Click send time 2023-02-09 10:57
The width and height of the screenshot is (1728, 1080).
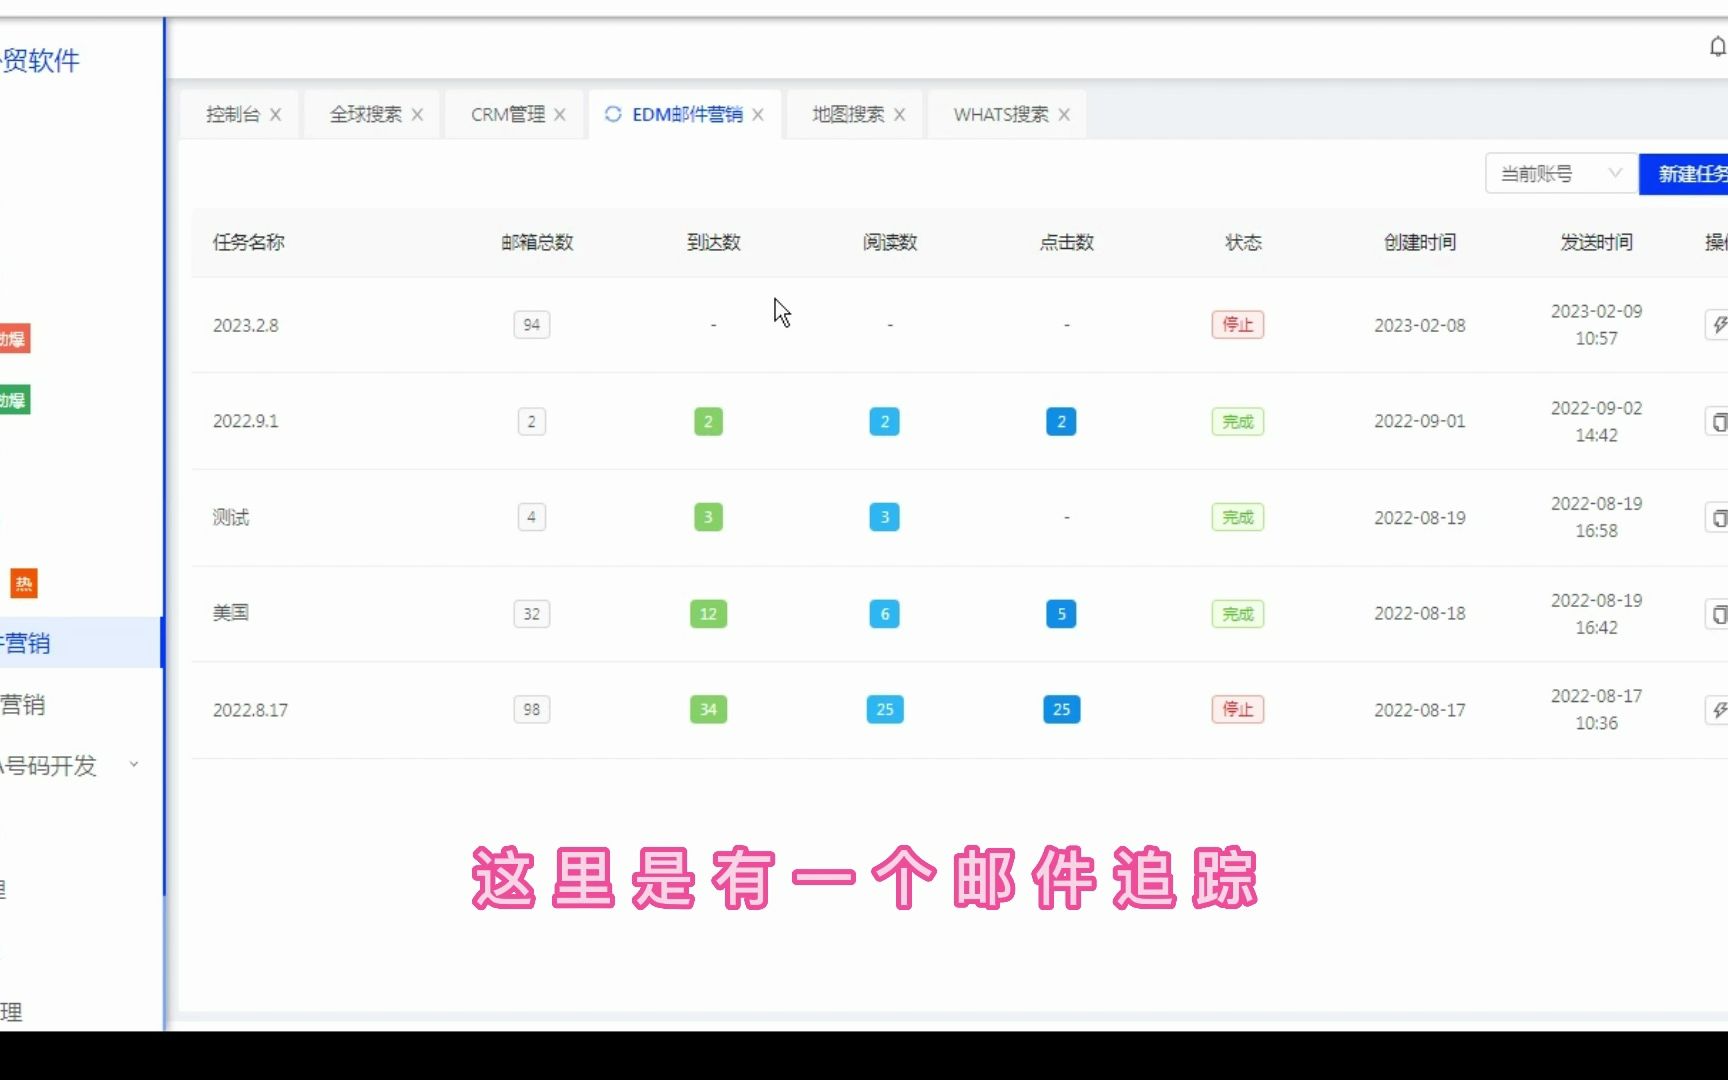(x=1596, y=325)
